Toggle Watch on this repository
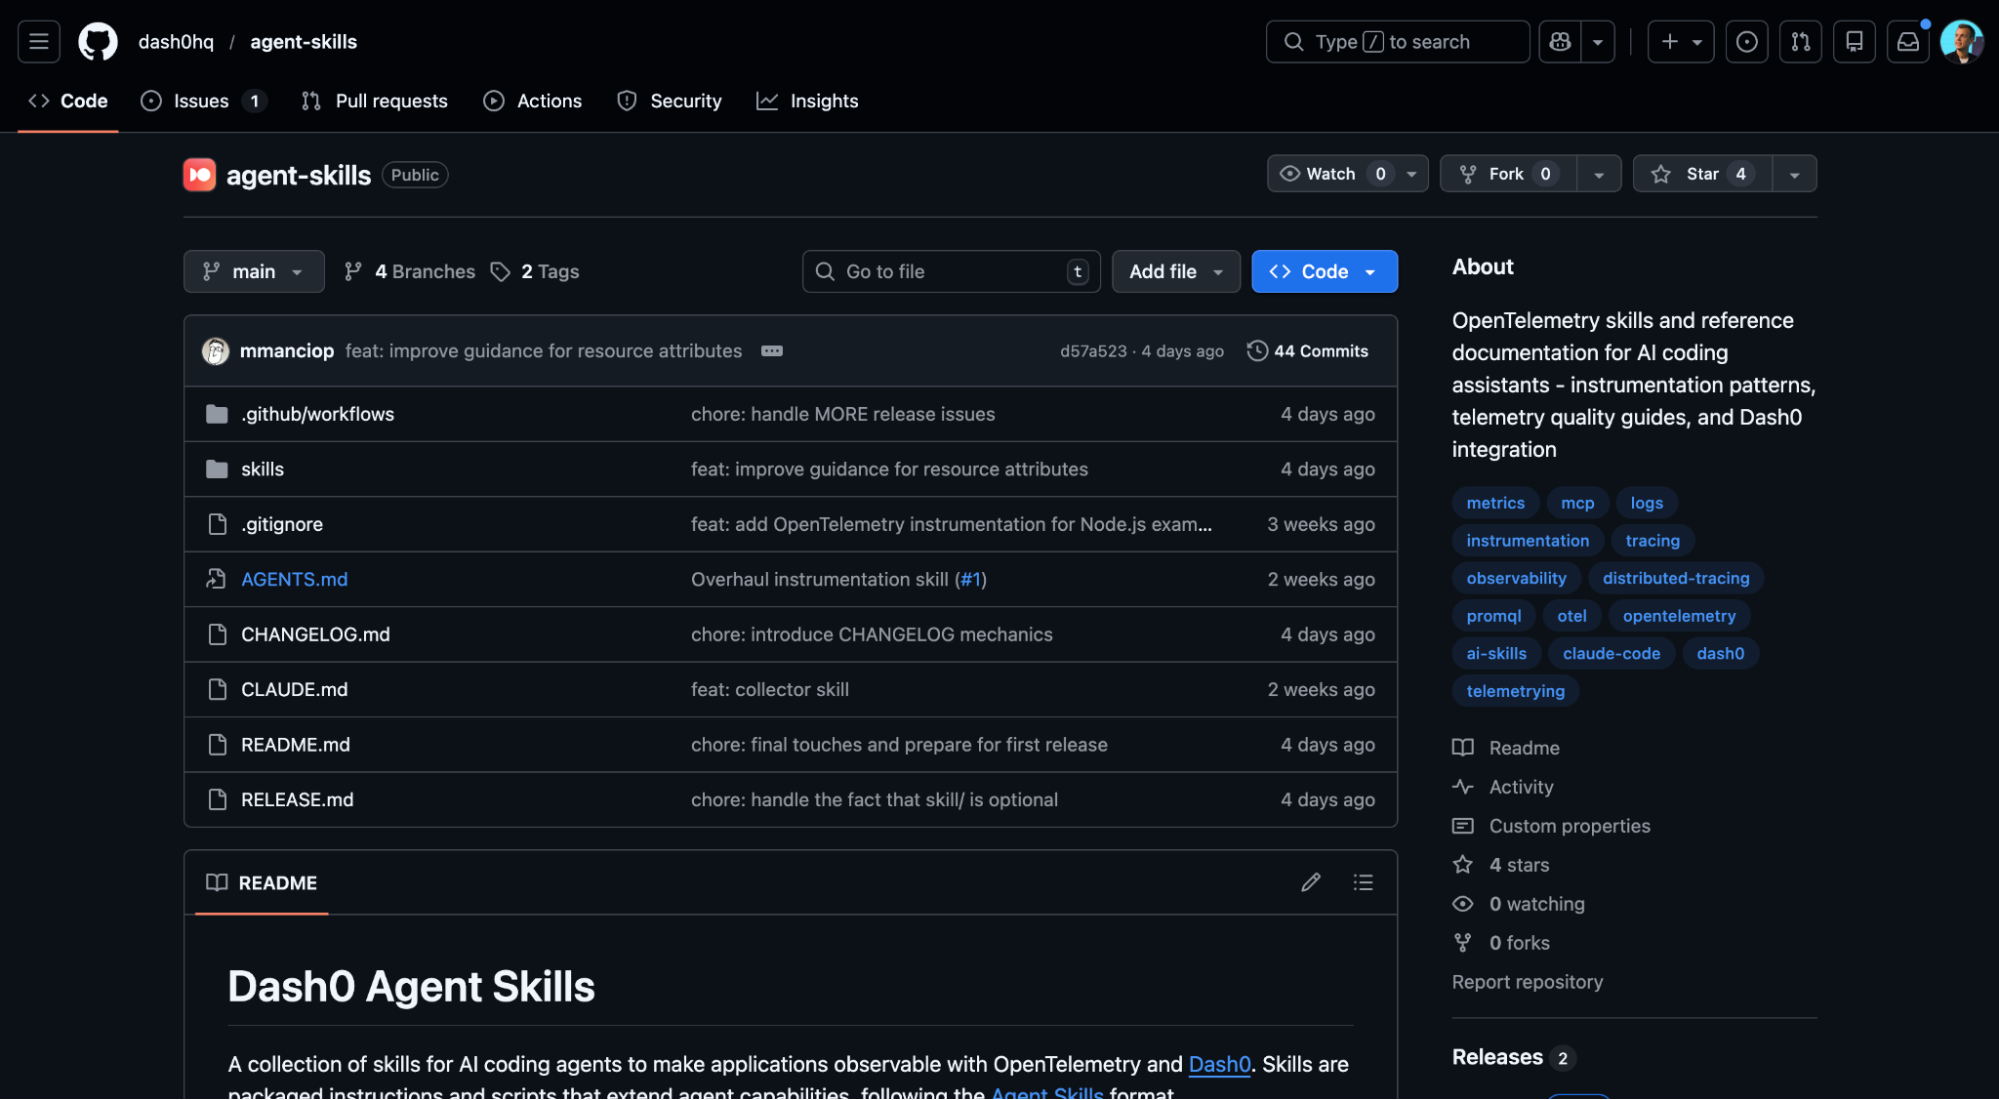Image resolution: width=1999 pixels, height=1100 pixels. [x=1330, y=174]
